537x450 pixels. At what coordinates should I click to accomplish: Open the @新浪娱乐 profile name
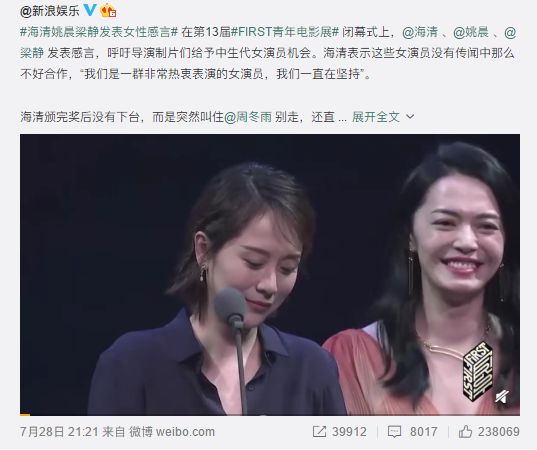49,11
